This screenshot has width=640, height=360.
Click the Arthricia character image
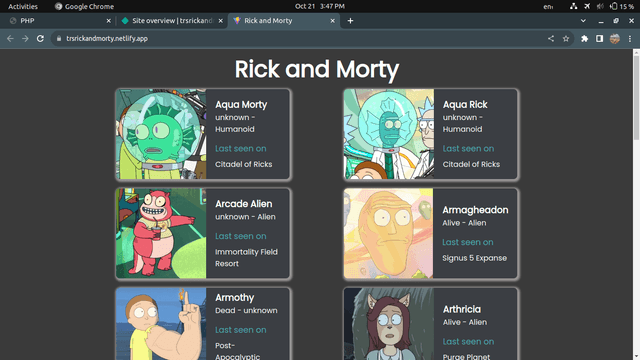389,324
